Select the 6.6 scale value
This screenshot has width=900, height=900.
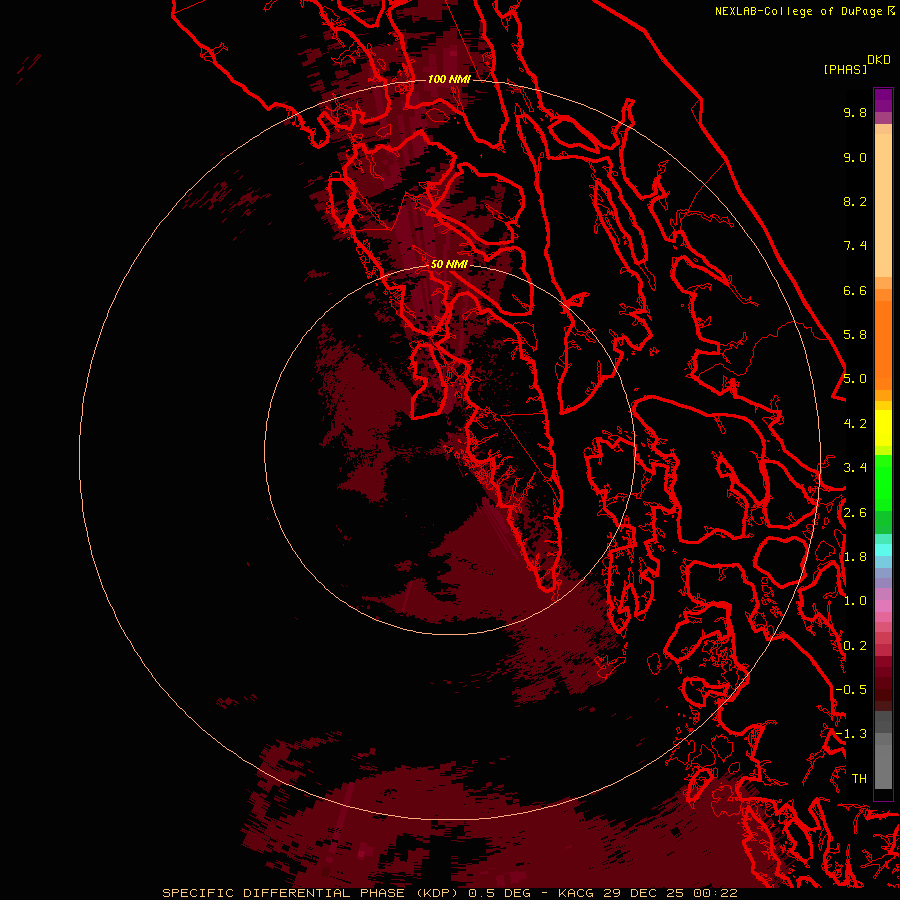point(855,290)
